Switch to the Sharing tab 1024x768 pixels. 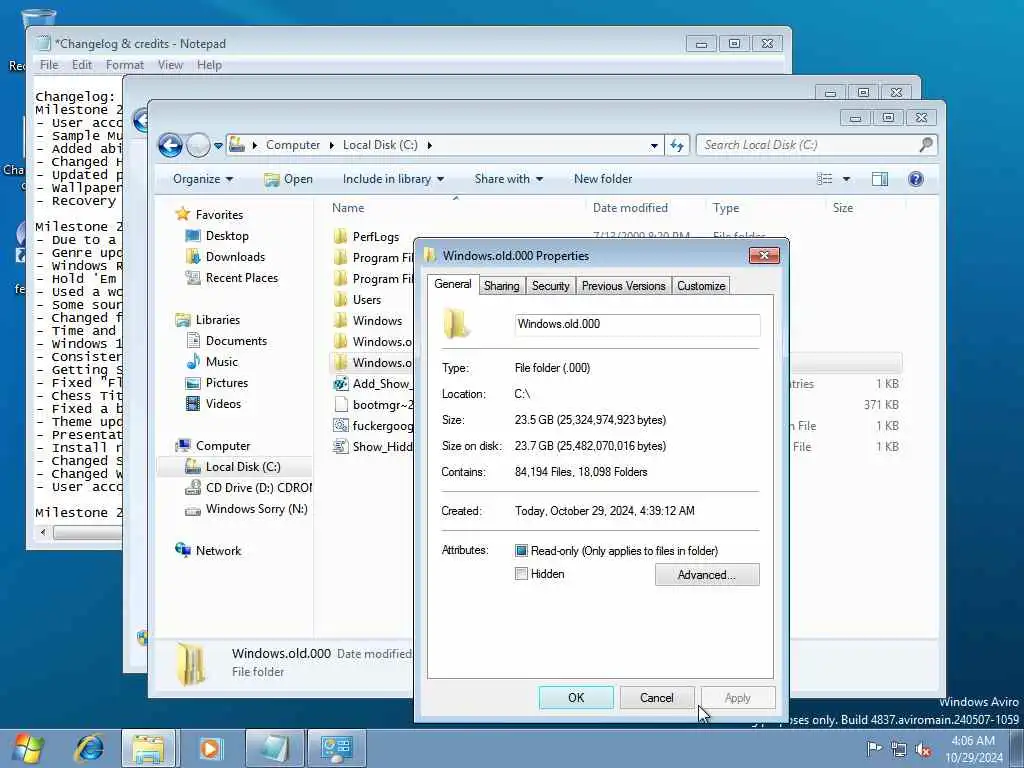(x=502, y=286)
